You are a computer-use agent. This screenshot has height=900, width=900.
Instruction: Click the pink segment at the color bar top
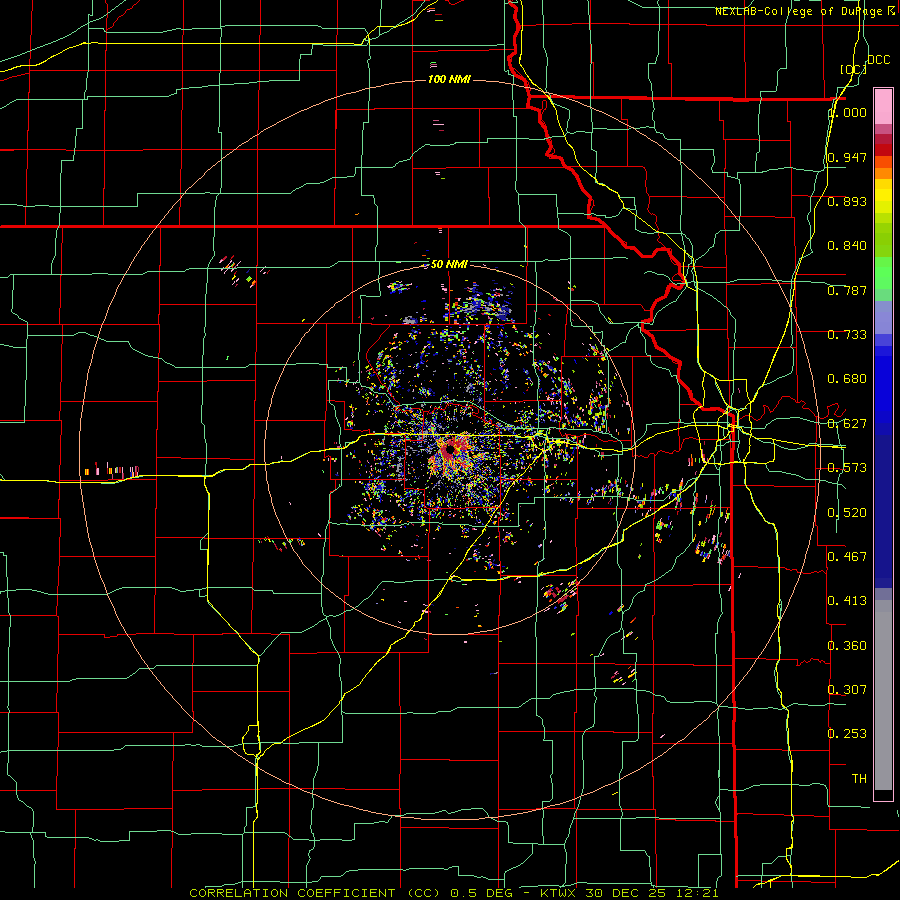(x=883, y=106)
